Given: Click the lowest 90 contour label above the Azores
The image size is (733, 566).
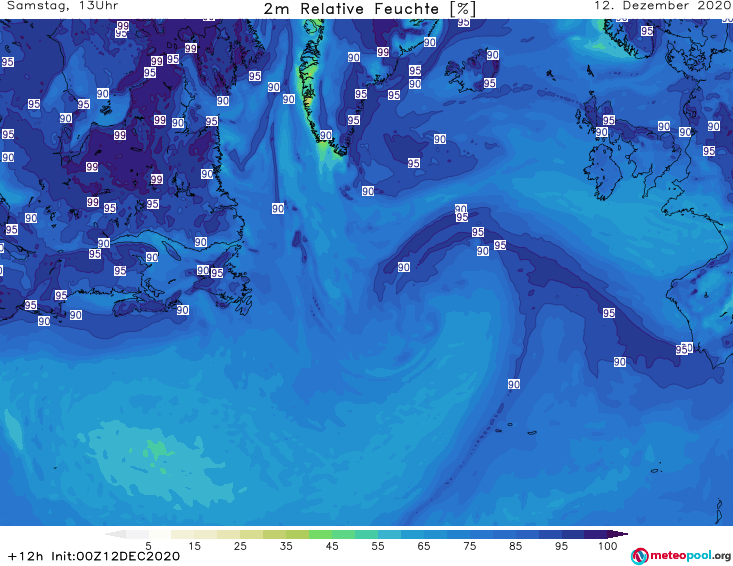Looking at the screenshot, I should point(514,384).
